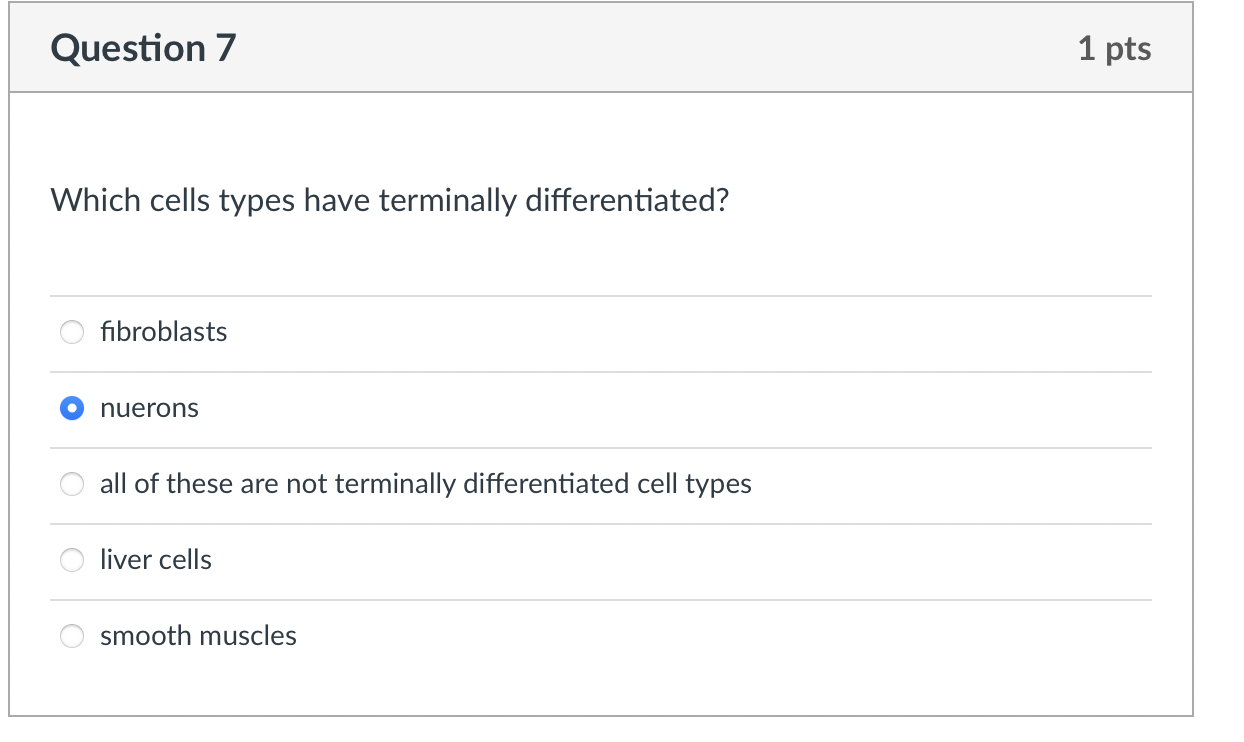Click the 'Question 7' heading
Screen dimensions: 1244x742
(143, 48)
